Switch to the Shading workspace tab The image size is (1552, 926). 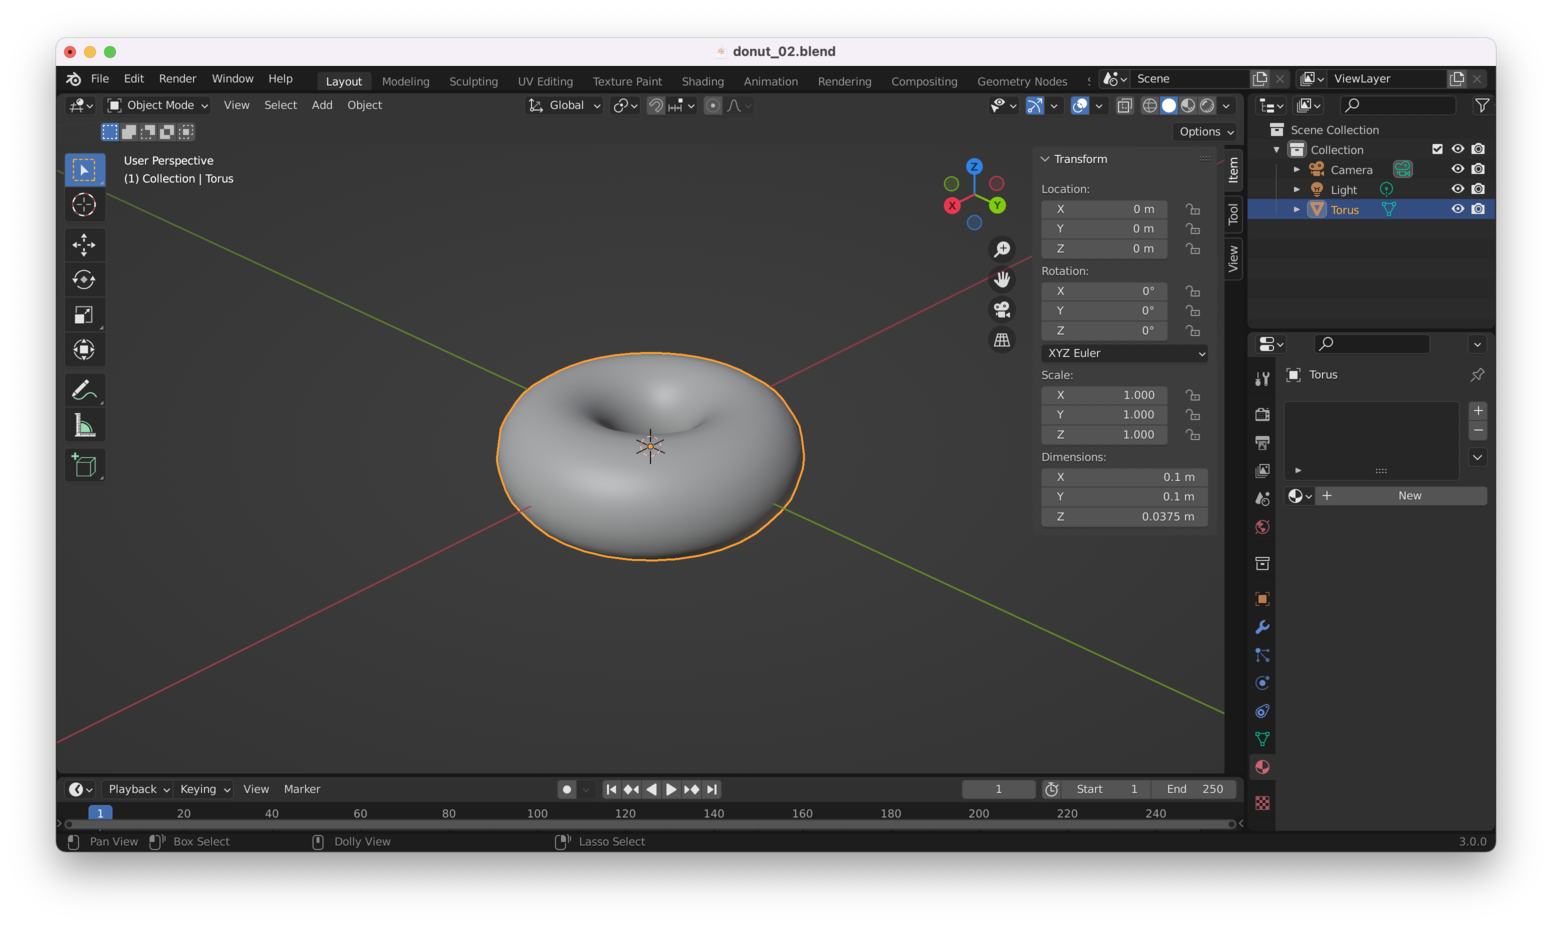pos(702,81)
